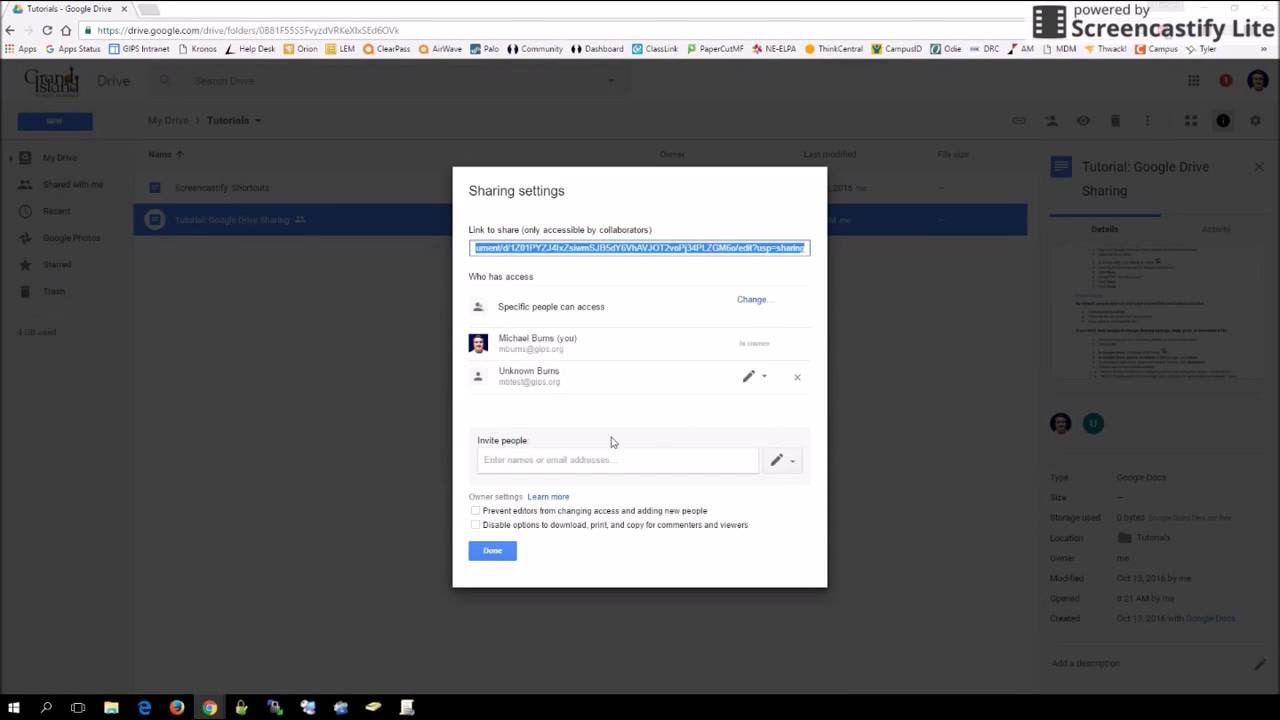Open the ThinkCentral bookmark
The width and height of the screenshot is (1280, 720).
[x=833, y=49]
